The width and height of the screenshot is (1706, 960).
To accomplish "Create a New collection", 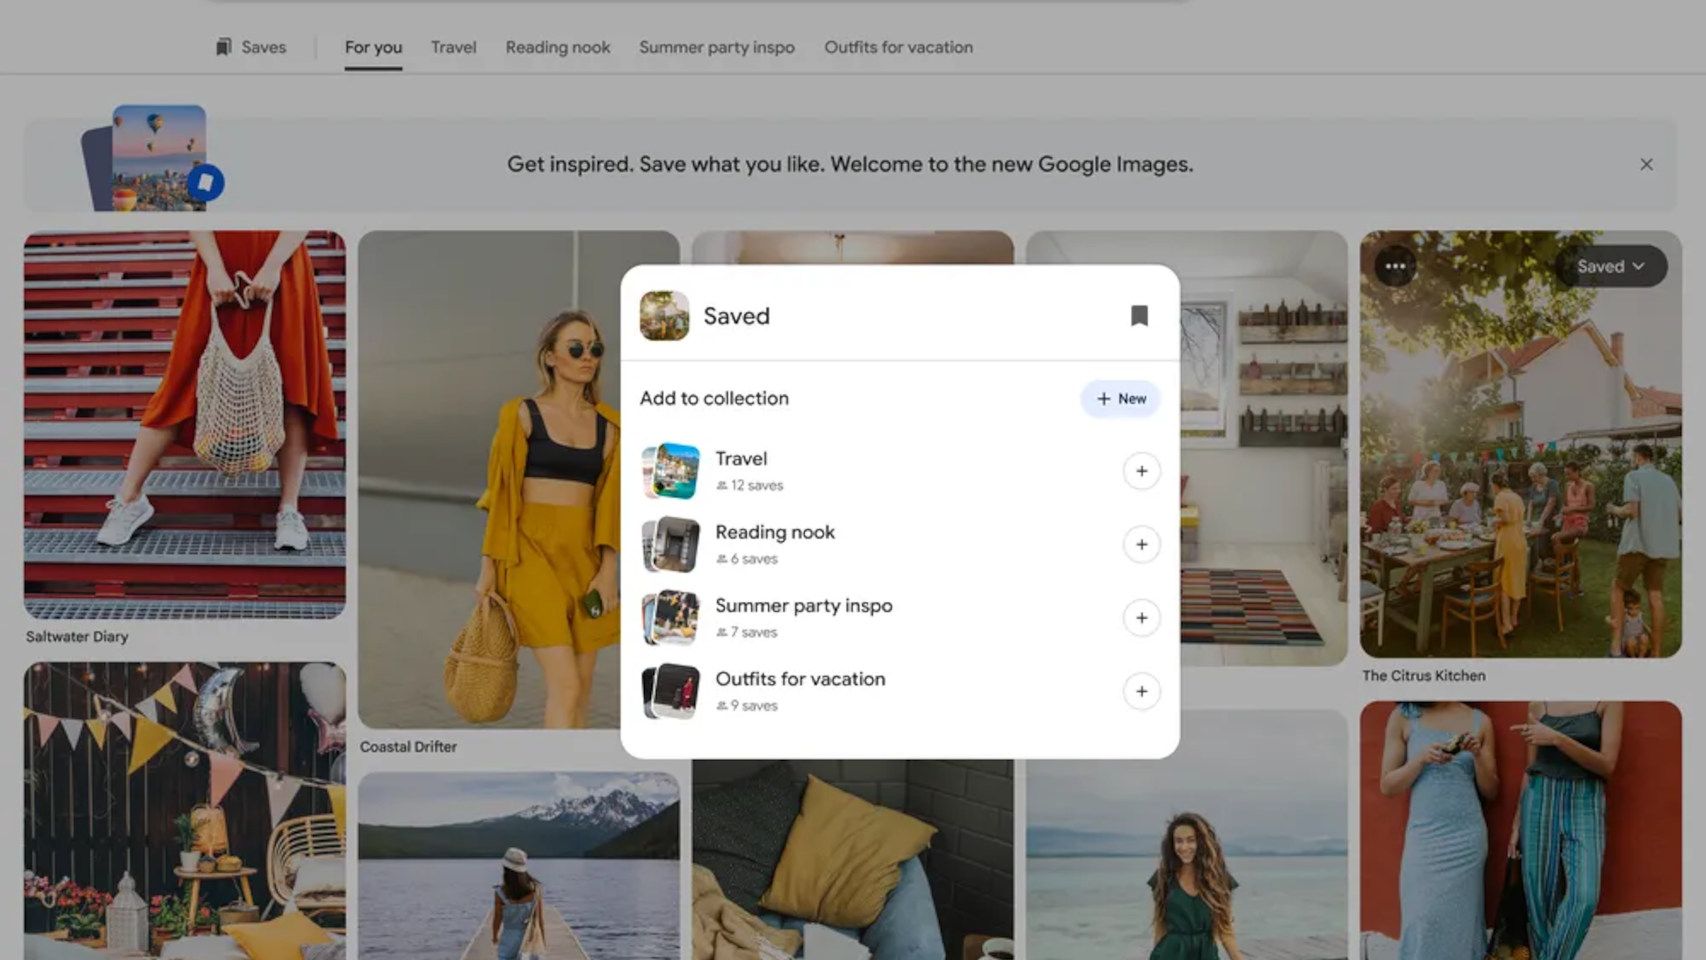I will coord(1120,398).
